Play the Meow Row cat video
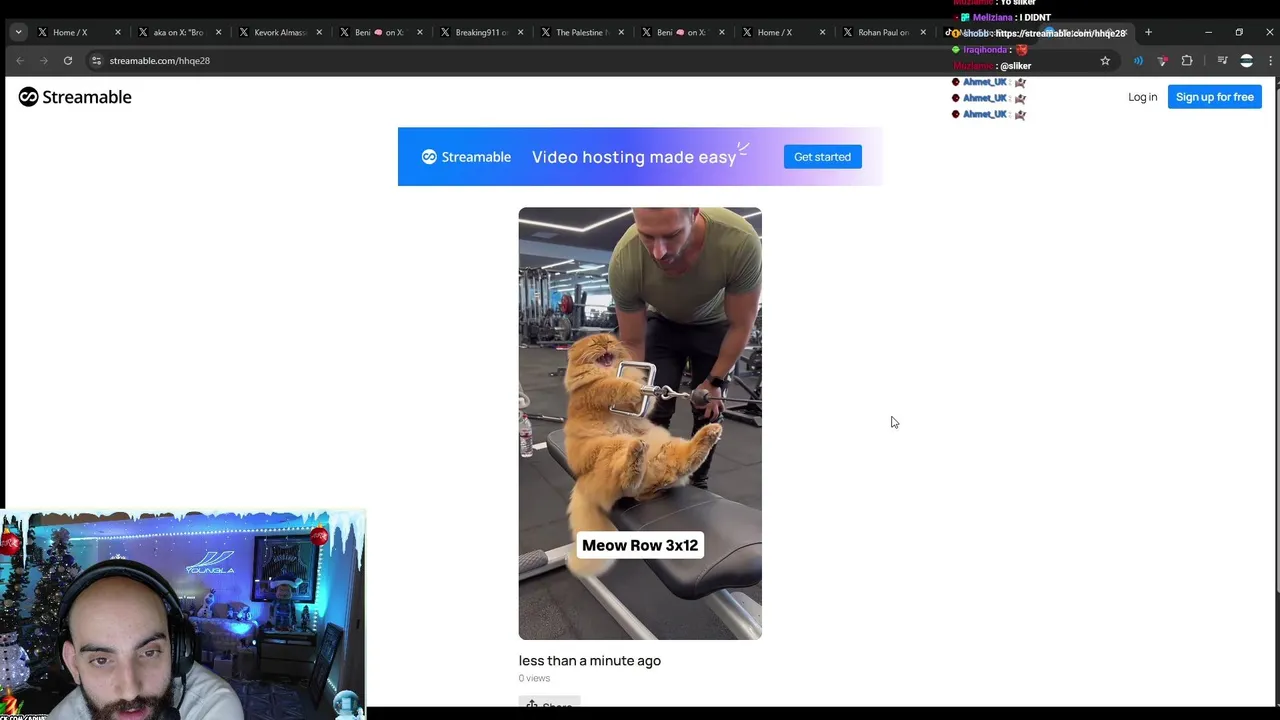1280x720 pixels. tap(640, 423)
